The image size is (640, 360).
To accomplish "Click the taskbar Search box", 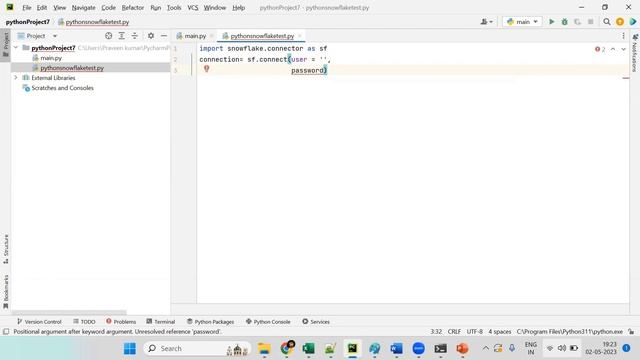I will (197, 349).
